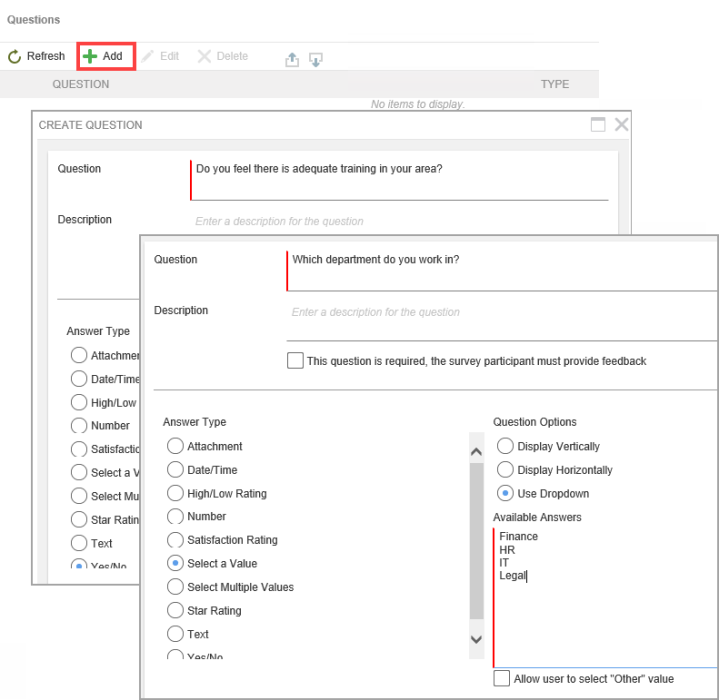
Task: Maximize the Create Question dialog
Action: pos(598,125)
